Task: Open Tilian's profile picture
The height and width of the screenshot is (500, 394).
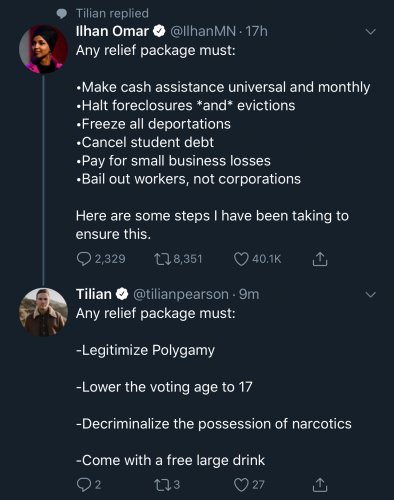Action: pos(44,312)
